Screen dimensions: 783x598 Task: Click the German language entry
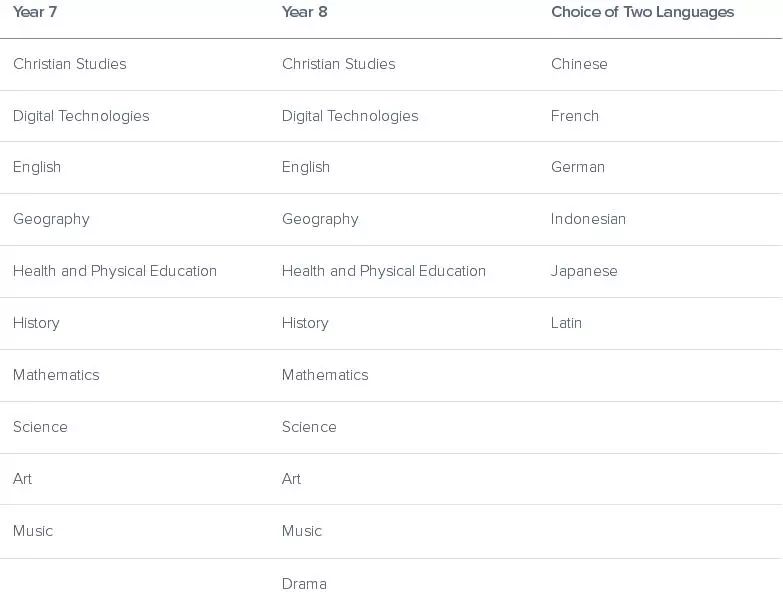pyautogui.click(x=578, y=167)
